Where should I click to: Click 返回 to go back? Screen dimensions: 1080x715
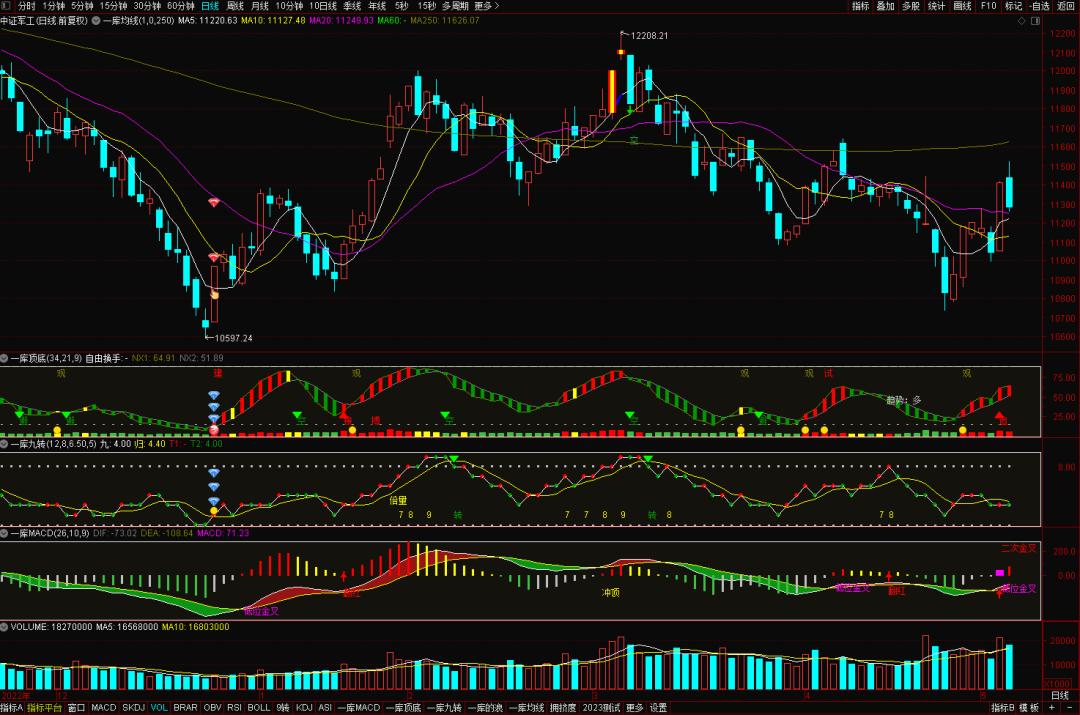1066,6
